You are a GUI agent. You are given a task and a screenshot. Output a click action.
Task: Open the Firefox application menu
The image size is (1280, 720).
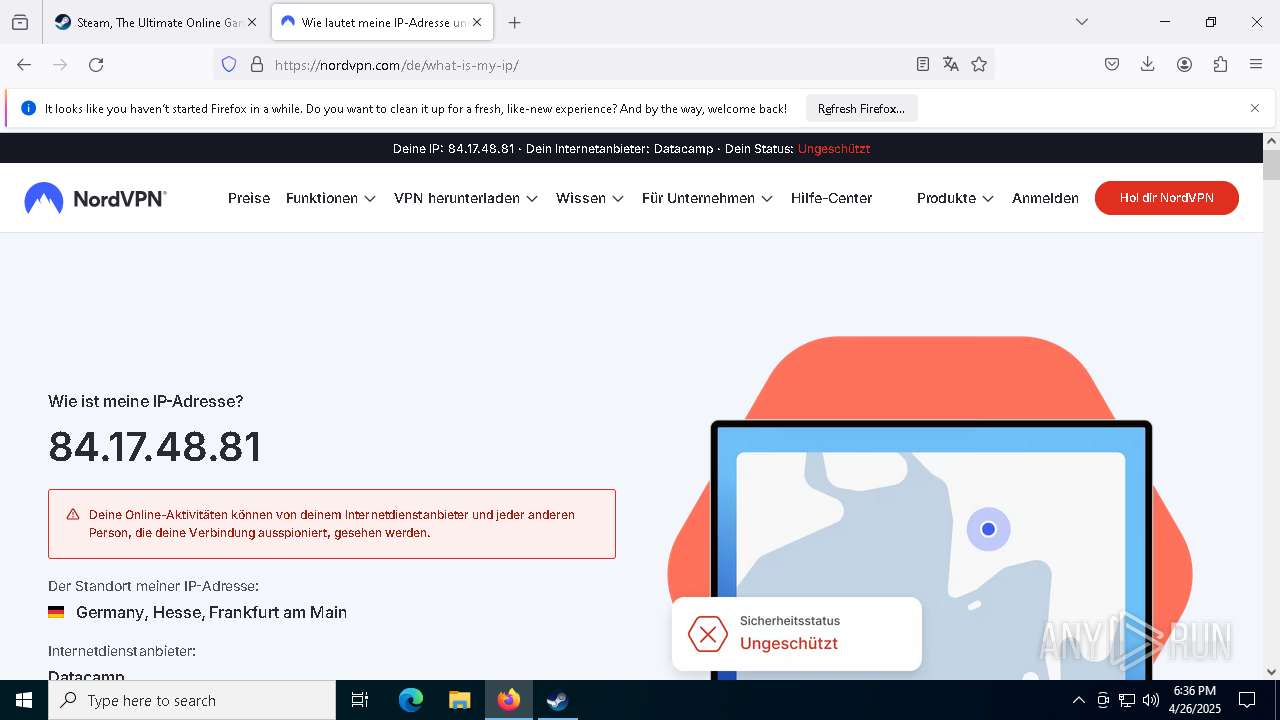(x=1256, y=64)
